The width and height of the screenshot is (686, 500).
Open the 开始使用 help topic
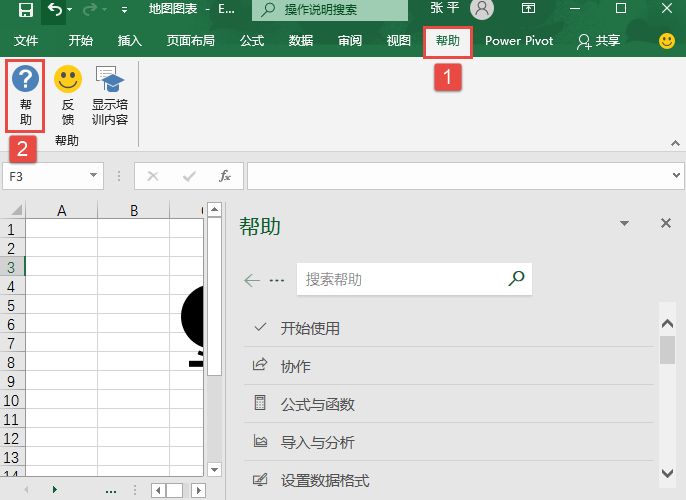click(449, 328)
